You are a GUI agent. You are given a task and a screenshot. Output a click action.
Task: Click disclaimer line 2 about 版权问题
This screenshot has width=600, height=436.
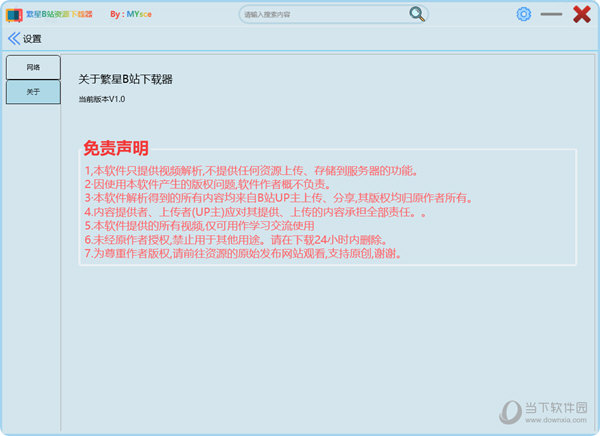pos(207,184)
